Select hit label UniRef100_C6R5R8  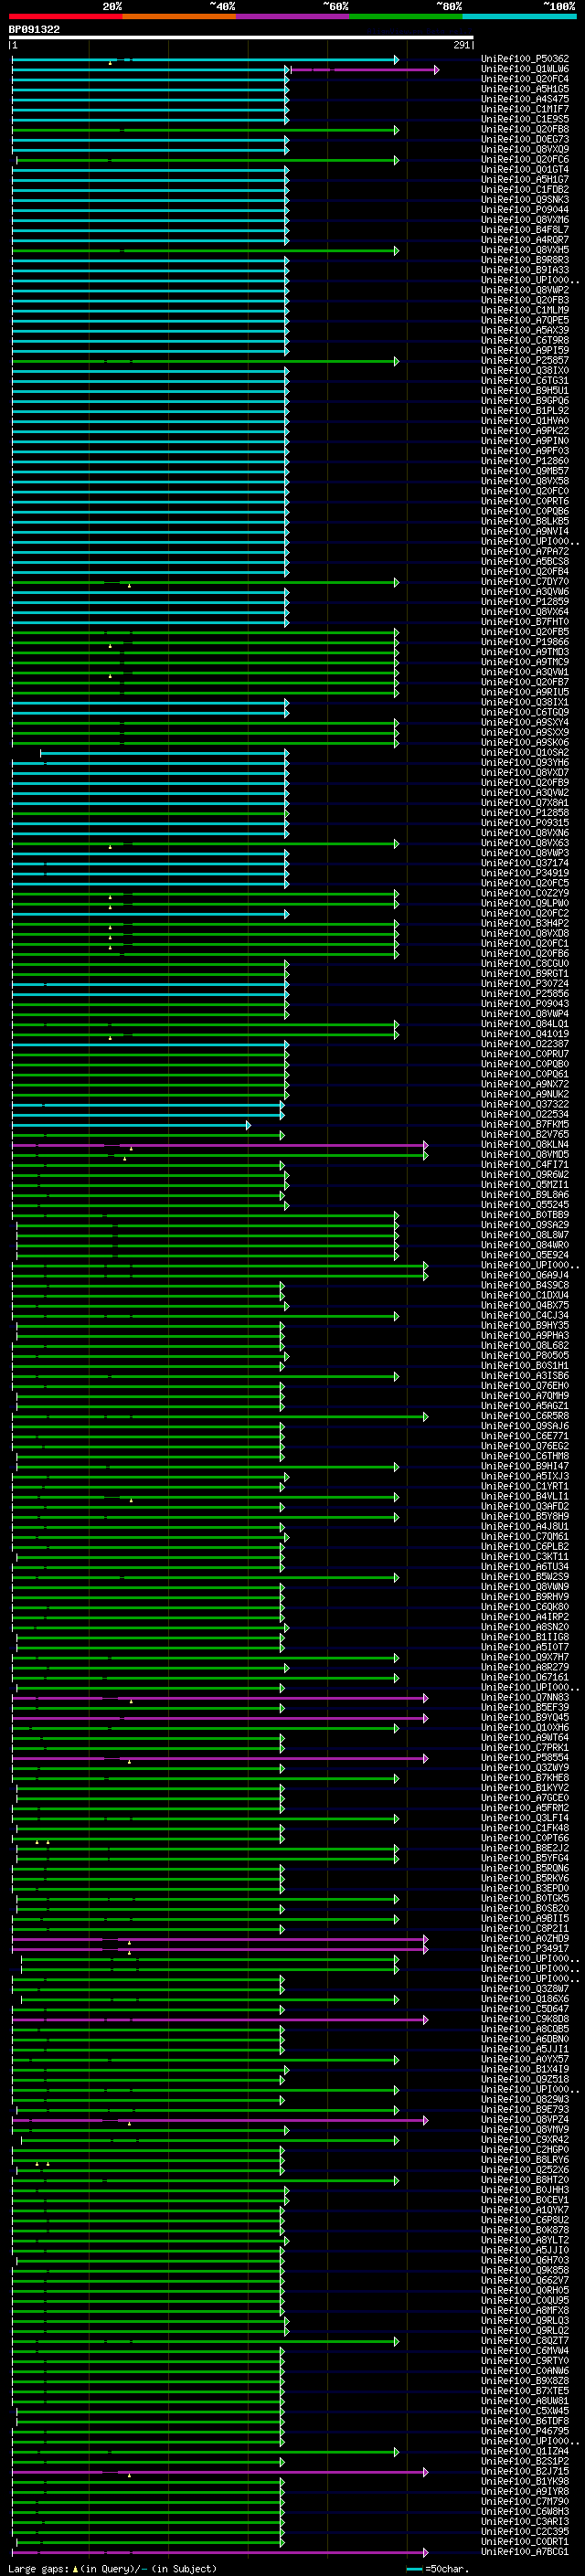click(525, 1416)
